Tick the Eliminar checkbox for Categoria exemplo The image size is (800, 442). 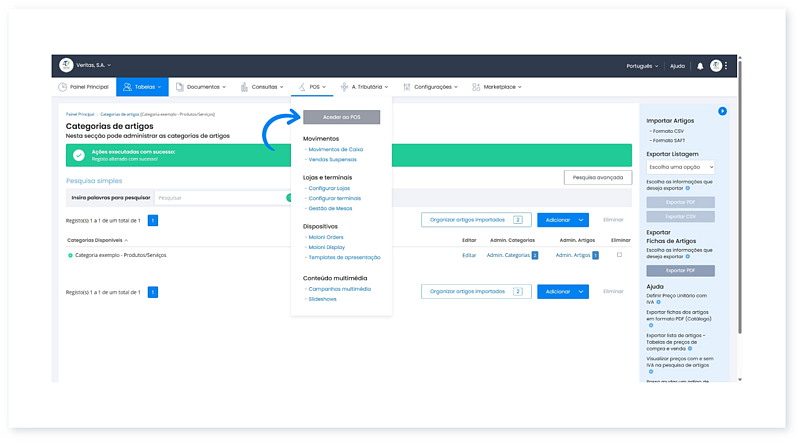pyautogui.click(x=619, y=255)
